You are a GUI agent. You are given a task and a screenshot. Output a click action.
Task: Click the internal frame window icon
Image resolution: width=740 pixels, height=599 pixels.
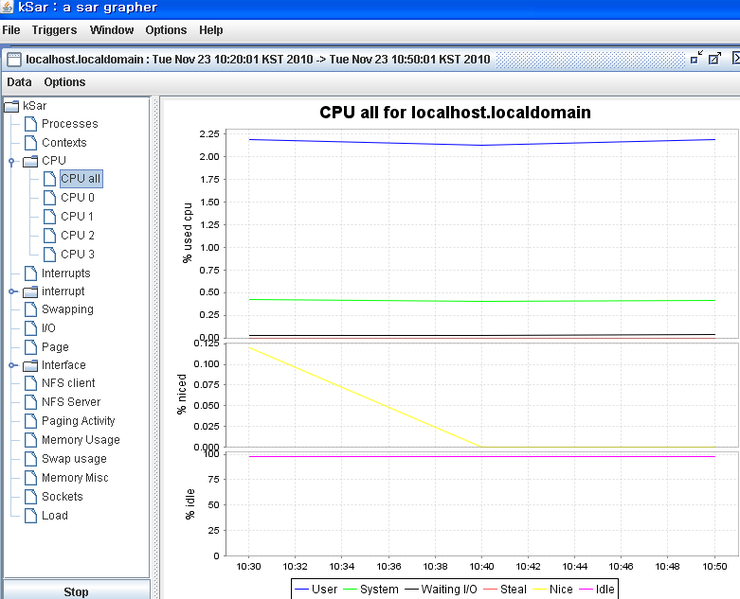(x=14, y=59)
